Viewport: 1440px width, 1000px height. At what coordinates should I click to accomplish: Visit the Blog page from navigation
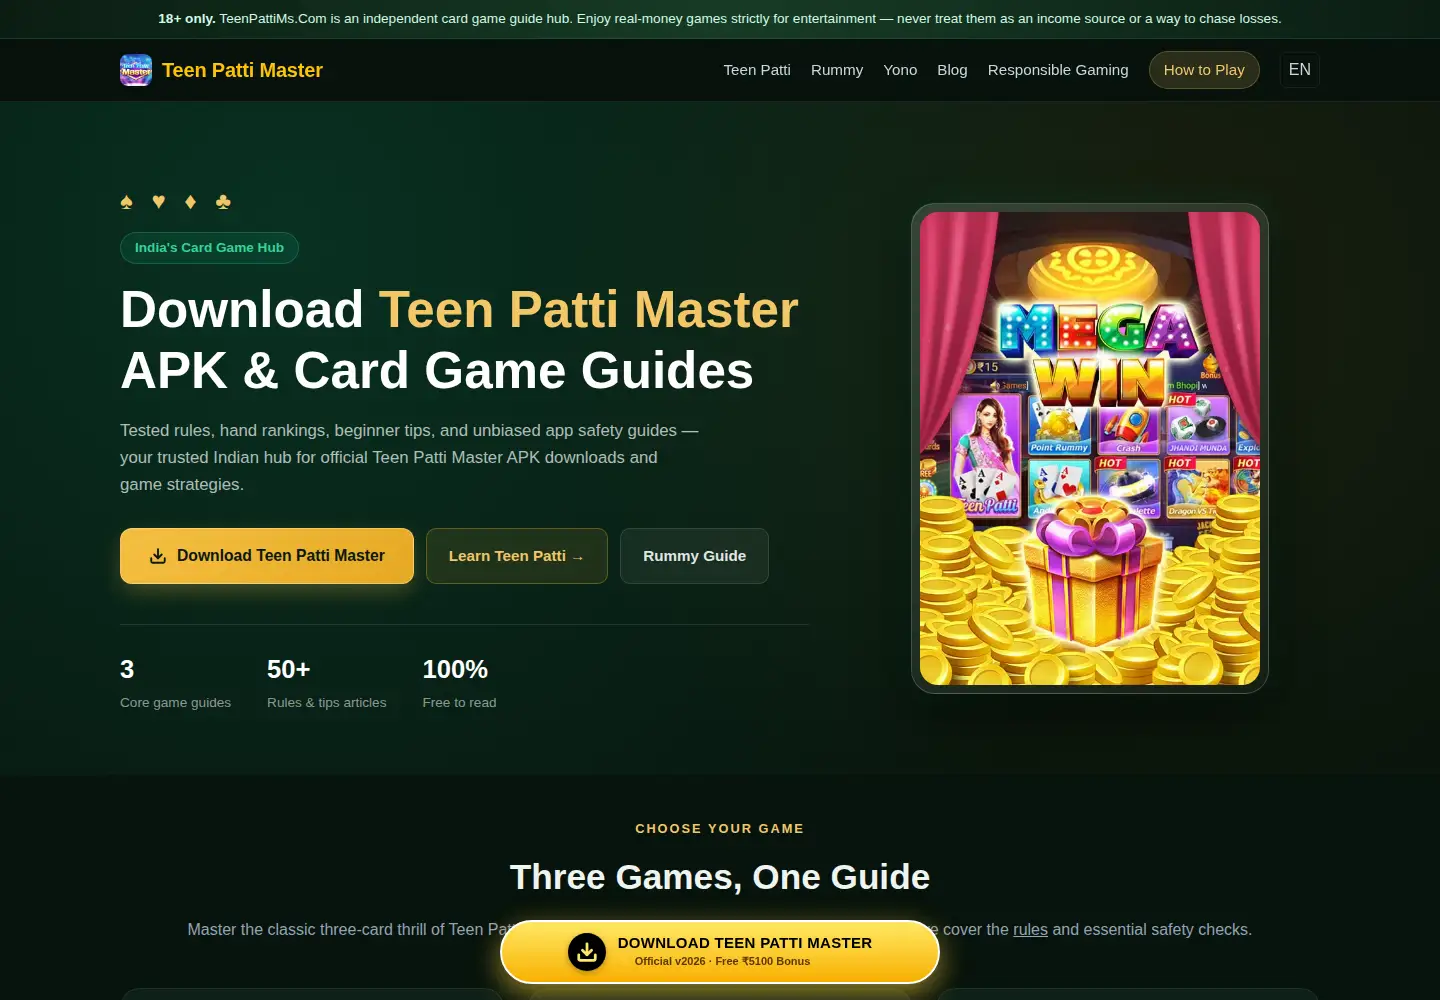[x=952, y=70]
